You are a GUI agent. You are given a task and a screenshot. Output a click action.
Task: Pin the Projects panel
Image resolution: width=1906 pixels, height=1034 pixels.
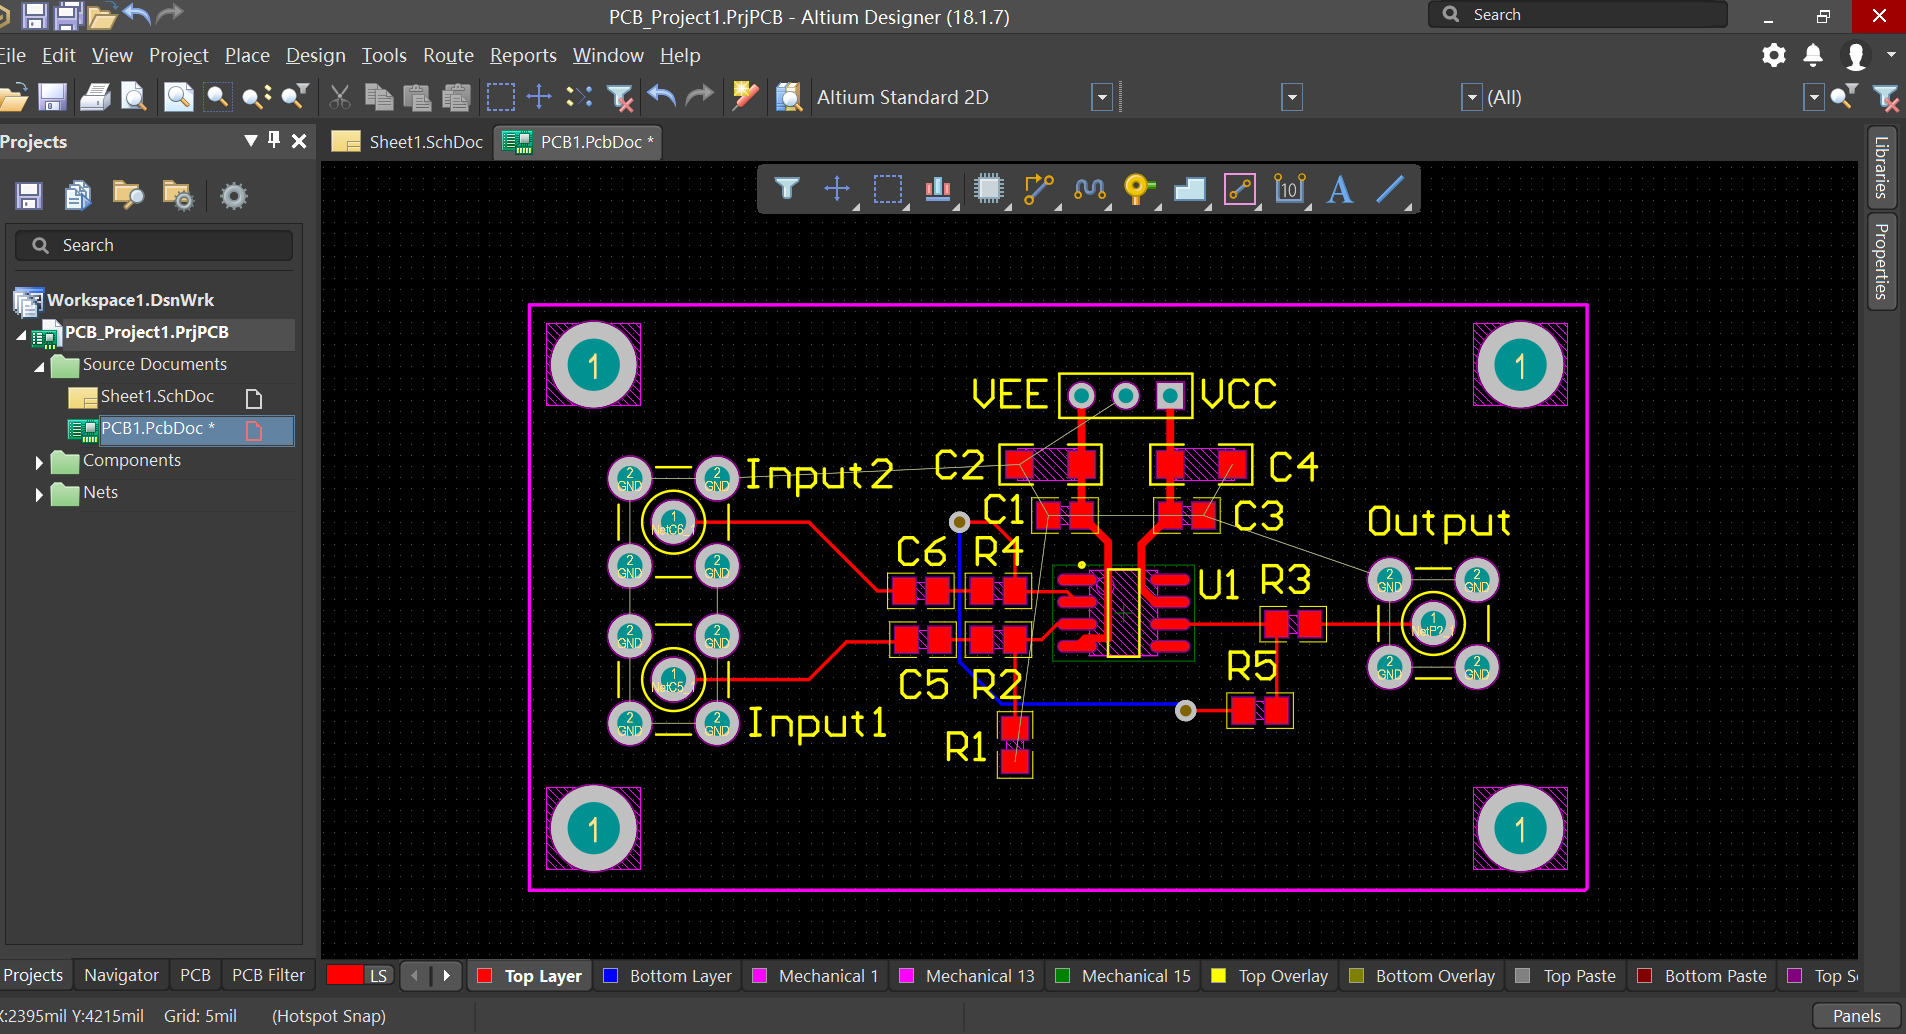pyautogui.click(x=274, y=141)
